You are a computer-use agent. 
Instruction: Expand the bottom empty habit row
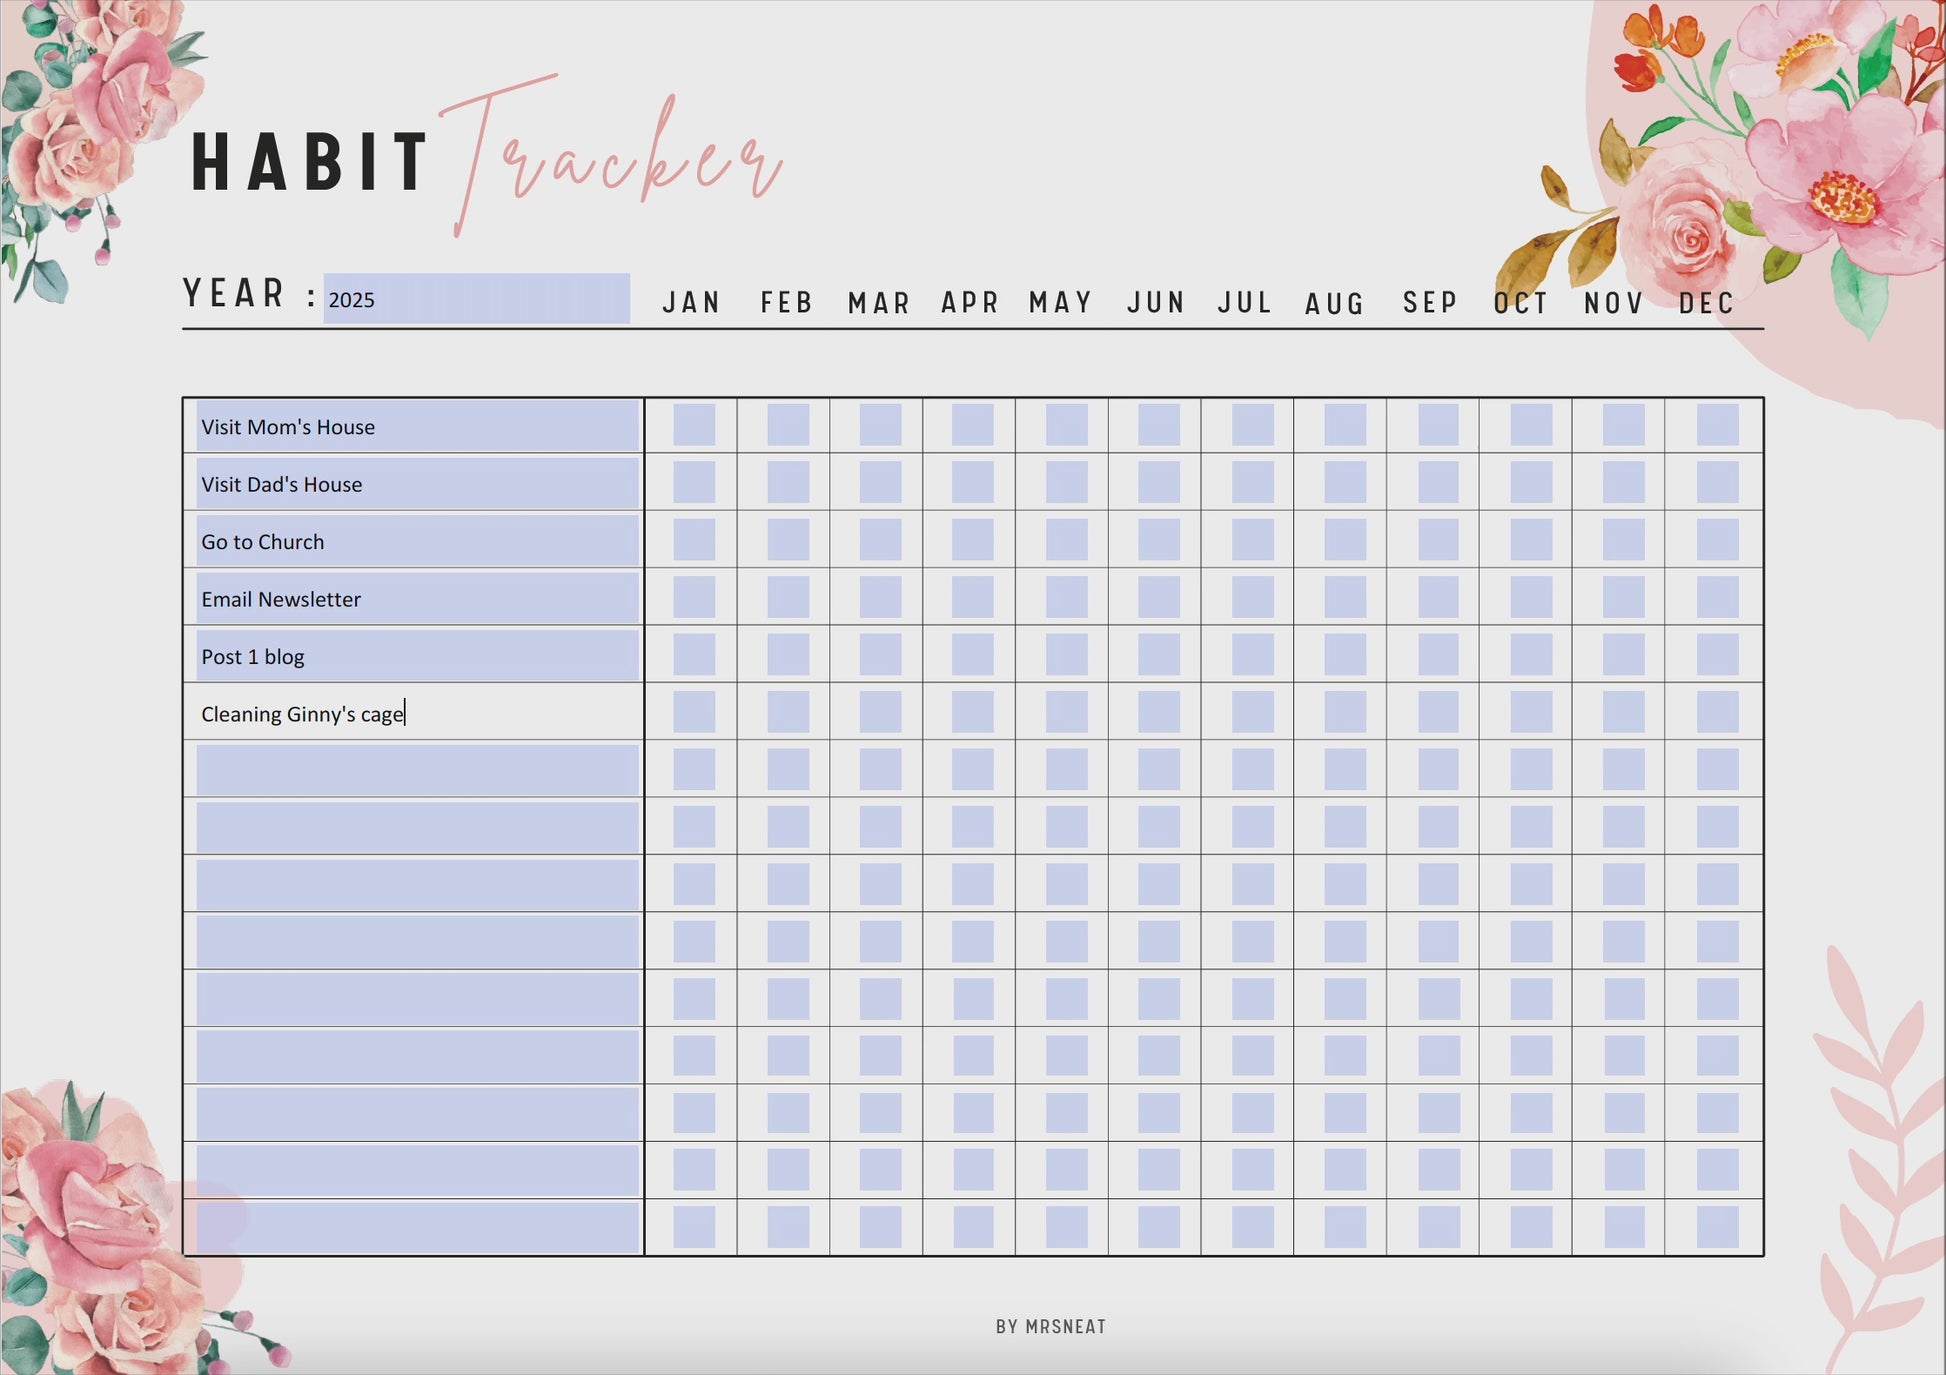(x=415, y=1228)
